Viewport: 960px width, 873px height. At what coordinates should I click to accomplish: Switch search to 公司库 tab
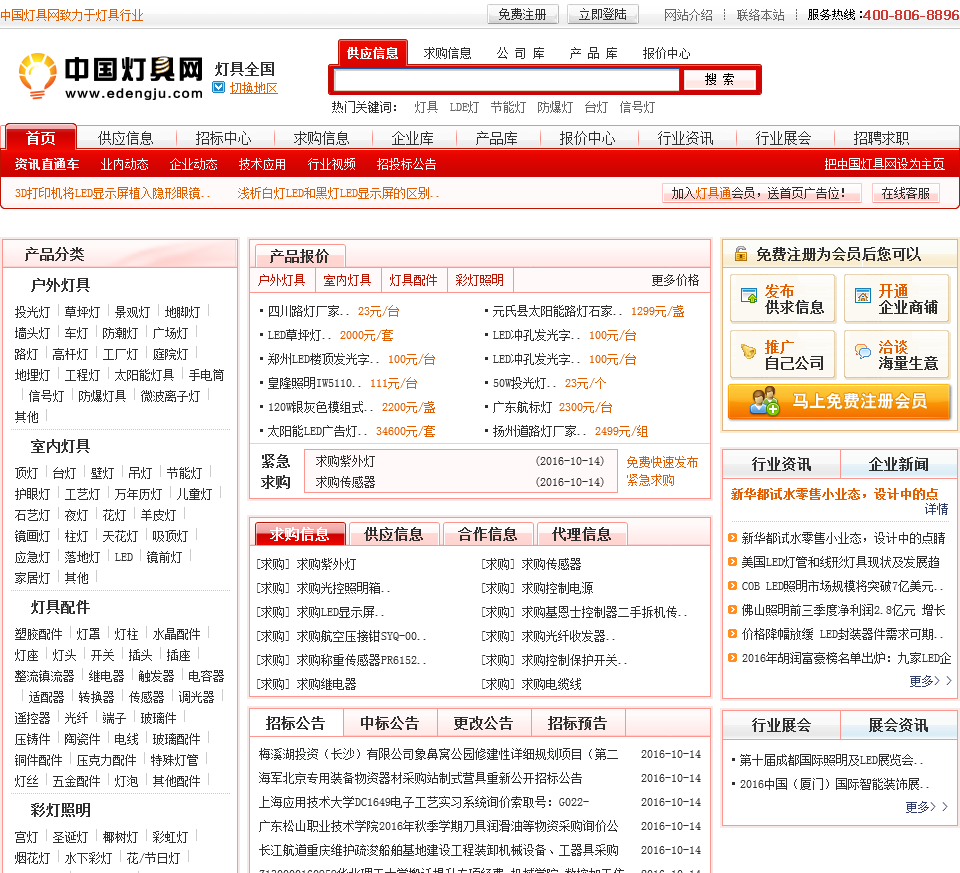pyautogui.click(x=520, y=53)
